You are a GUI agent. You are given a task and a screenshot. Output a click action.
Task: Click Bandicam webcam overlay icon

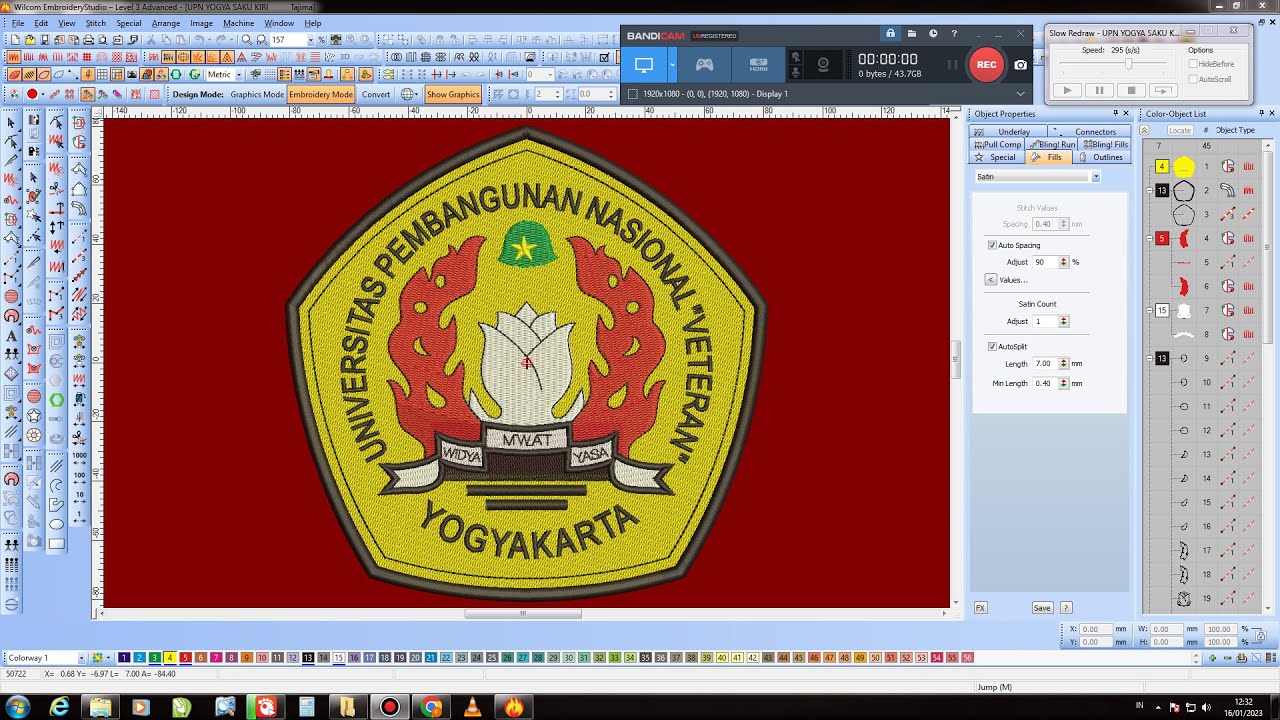823,64
